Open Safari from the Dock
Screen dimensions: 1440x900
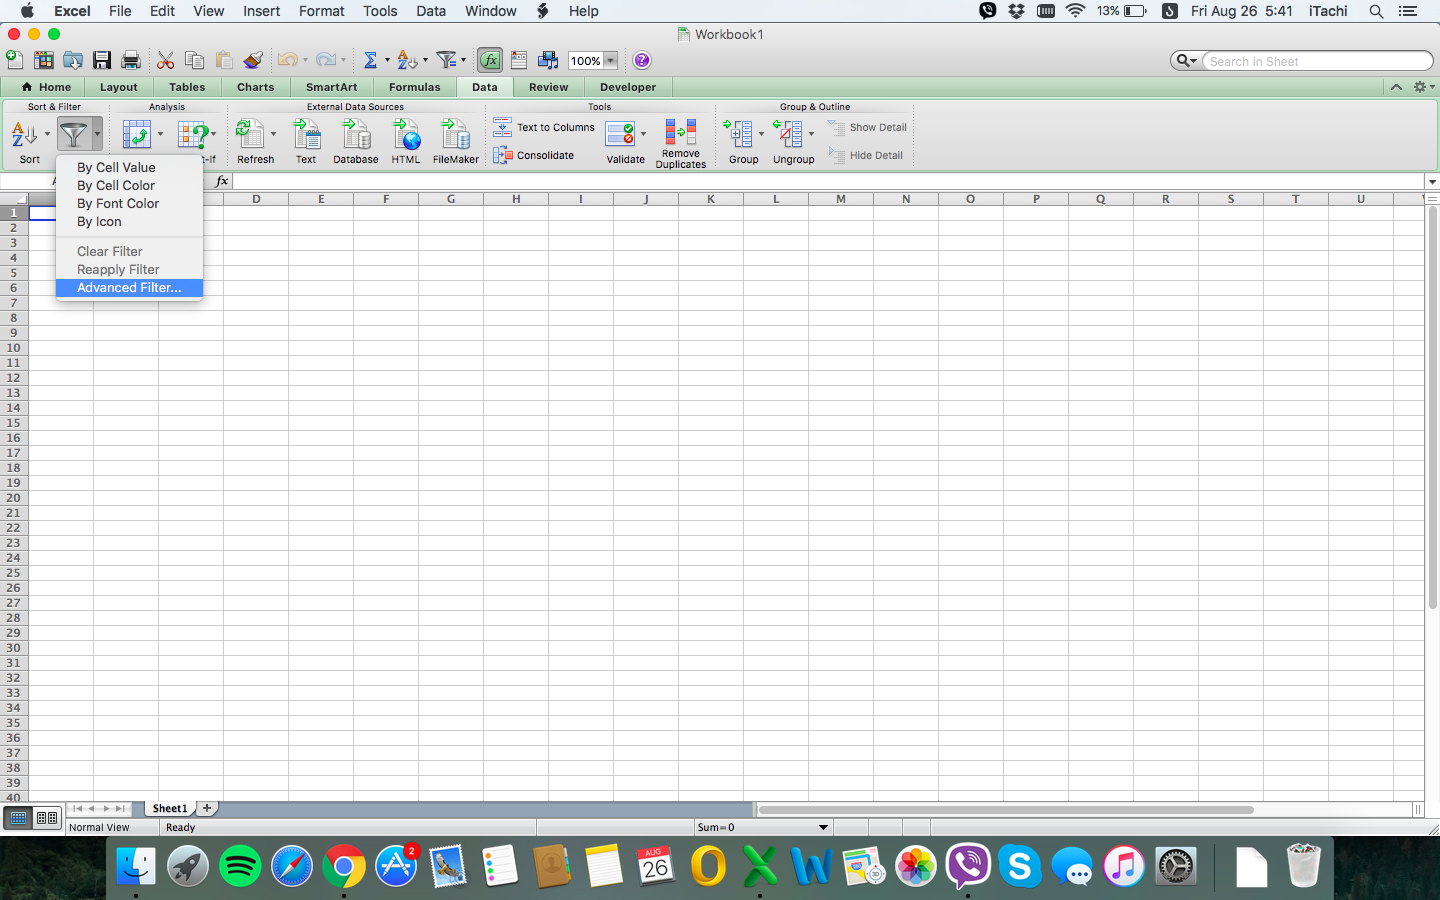click(x=292, y=866)
